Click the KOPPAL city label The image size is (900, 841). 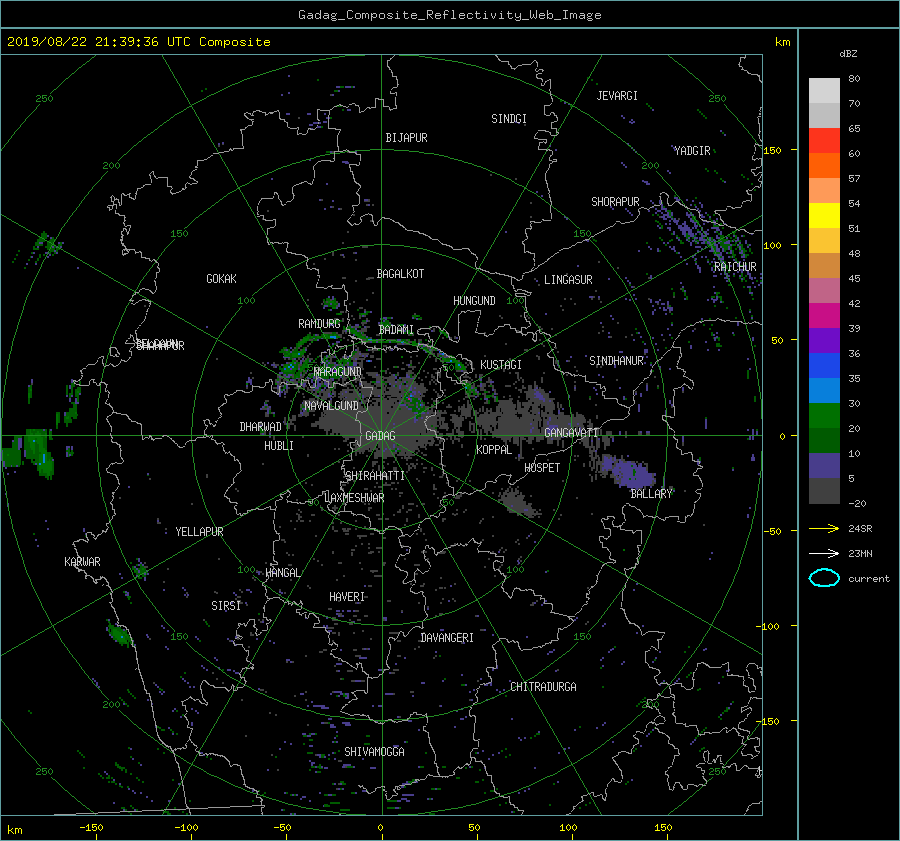coord(494,450)
